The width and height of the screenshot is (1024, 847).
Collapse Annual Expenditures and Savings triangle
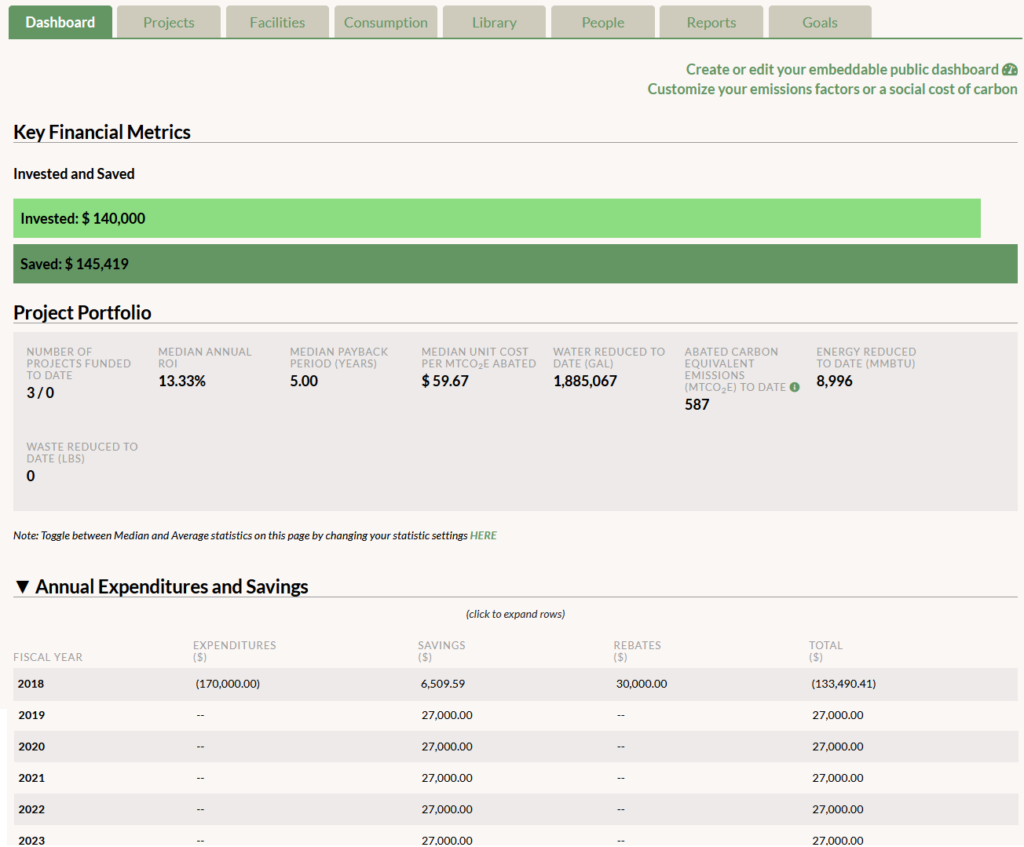(22, 587)
